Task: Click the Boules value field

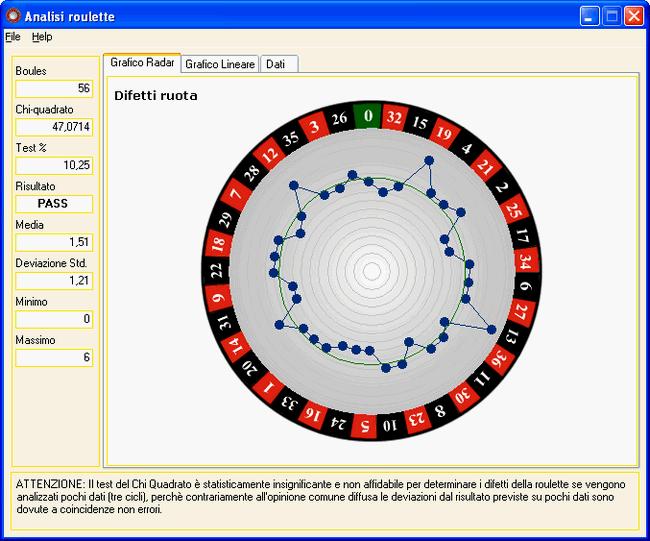Action: point(54,89)
